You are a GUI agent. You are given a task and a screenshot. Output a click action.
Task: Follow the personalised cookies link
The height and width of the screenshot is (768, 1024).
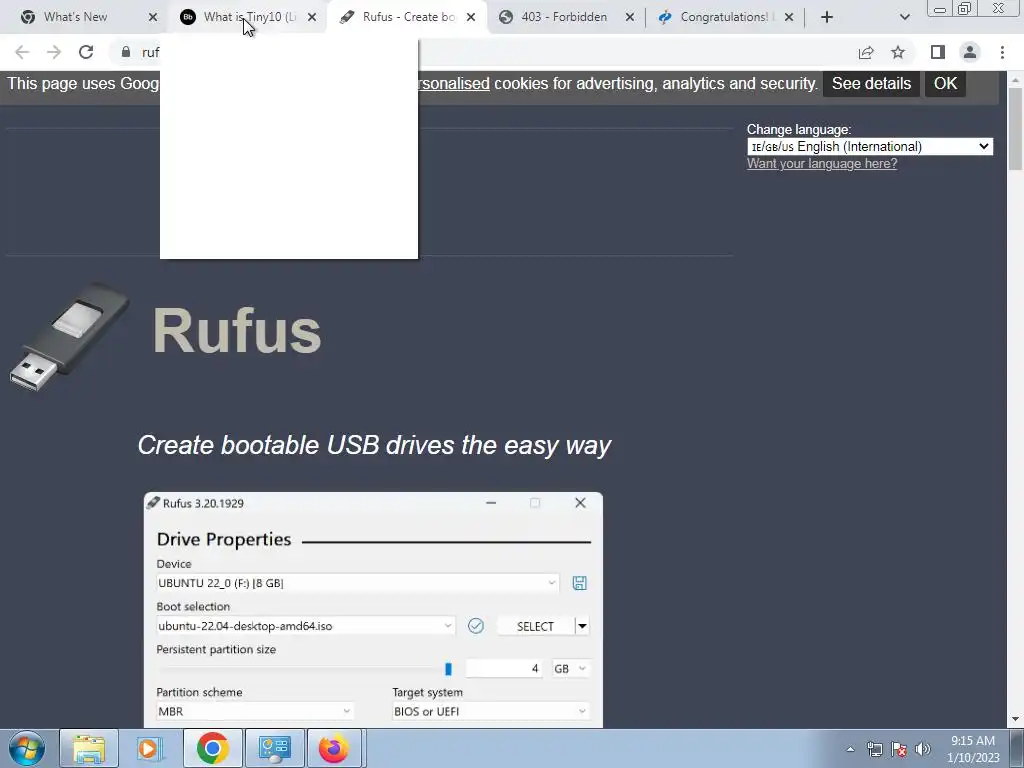coord(454,84)
